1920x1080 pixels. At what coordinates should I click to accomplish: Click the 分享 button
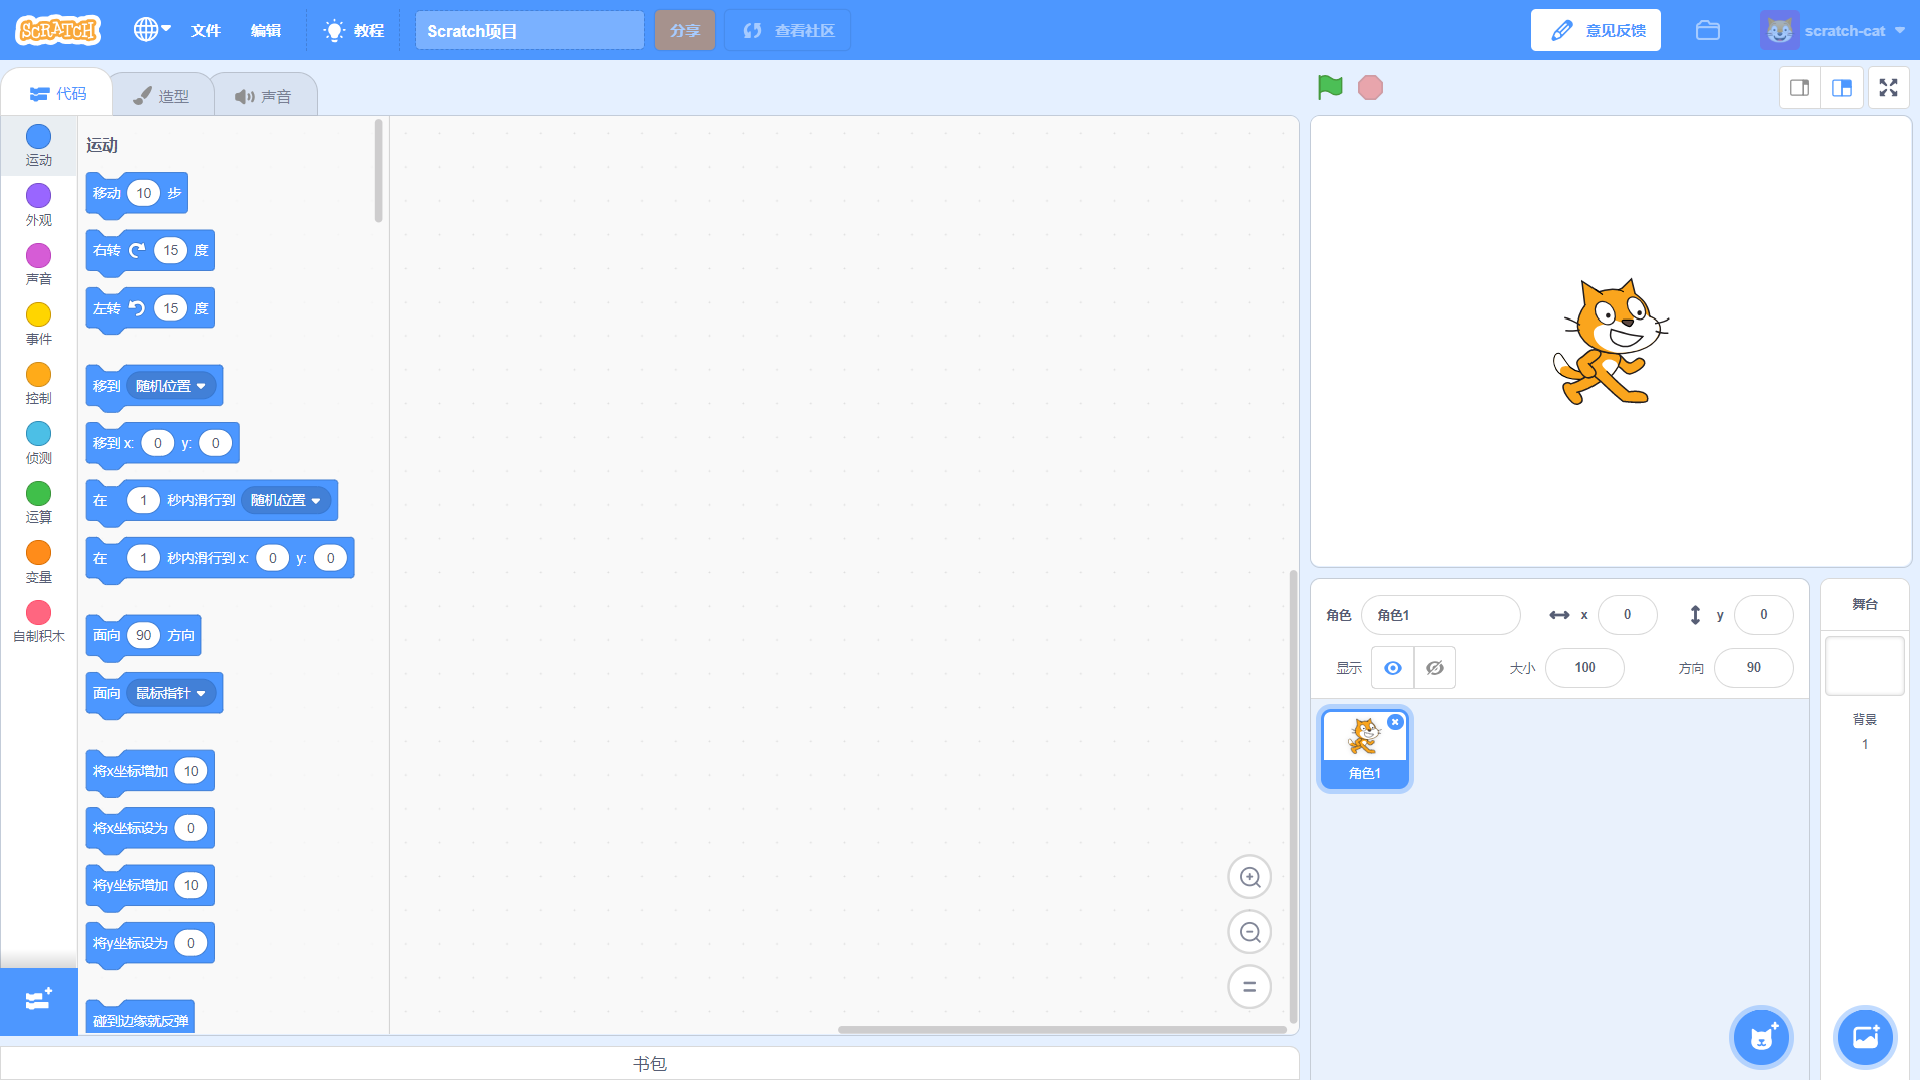click(x=685, y=30)
